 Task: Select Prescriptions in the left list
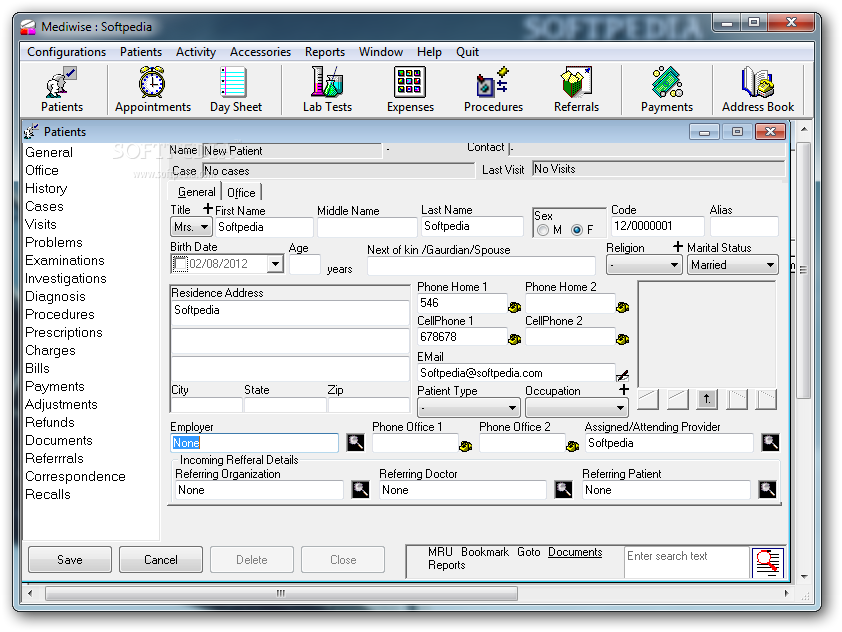click(x=63, y=332)
